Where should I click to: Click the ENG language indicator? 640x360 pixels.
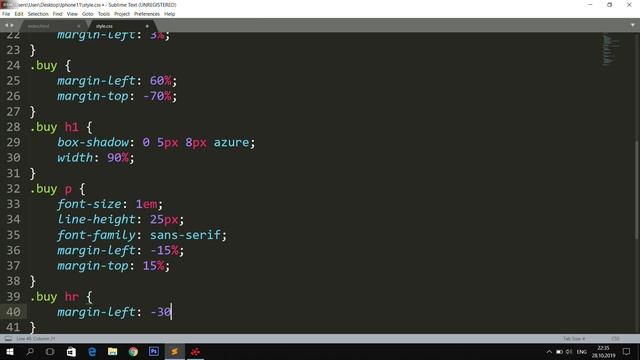tap(582, 351)
